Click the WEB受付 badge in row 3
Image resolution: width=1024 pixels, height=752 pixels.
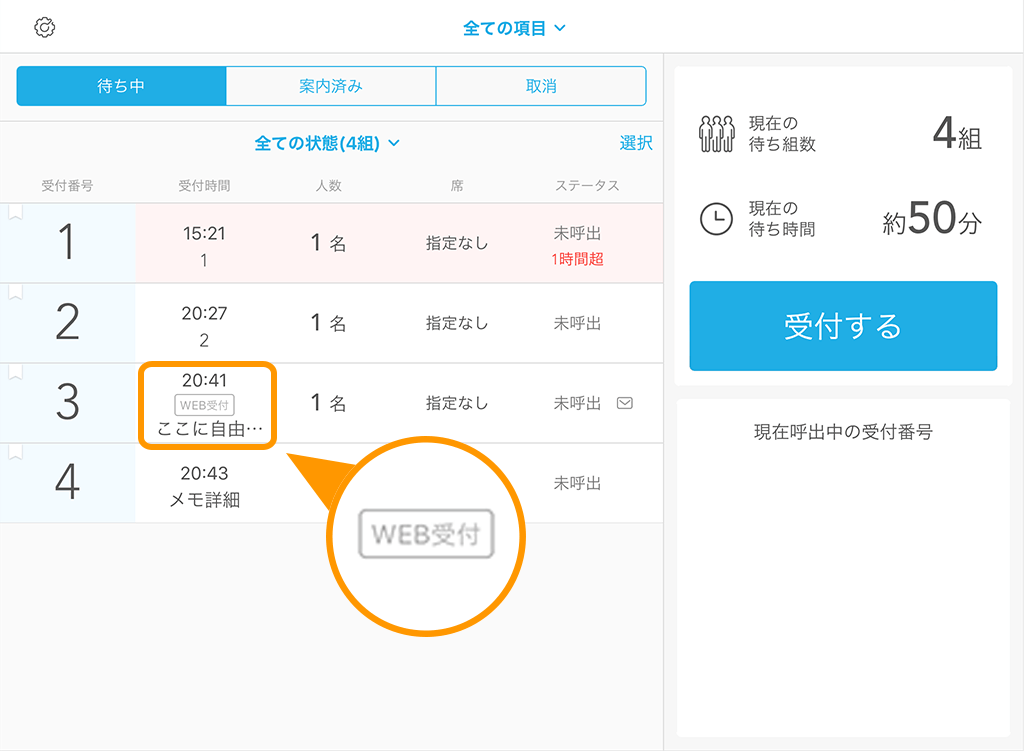point(204,405)
